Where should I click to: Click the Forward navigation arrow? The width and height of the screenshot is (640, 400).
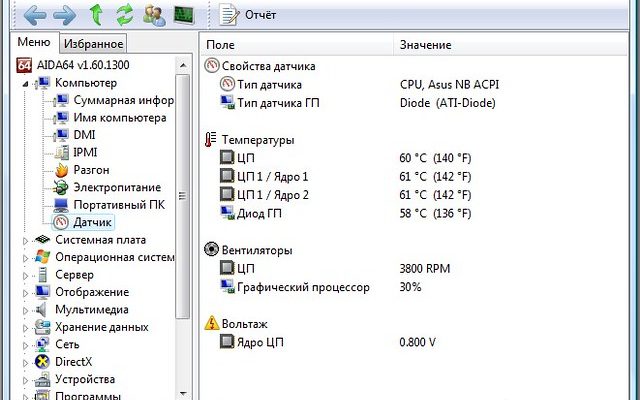[64, 15]
